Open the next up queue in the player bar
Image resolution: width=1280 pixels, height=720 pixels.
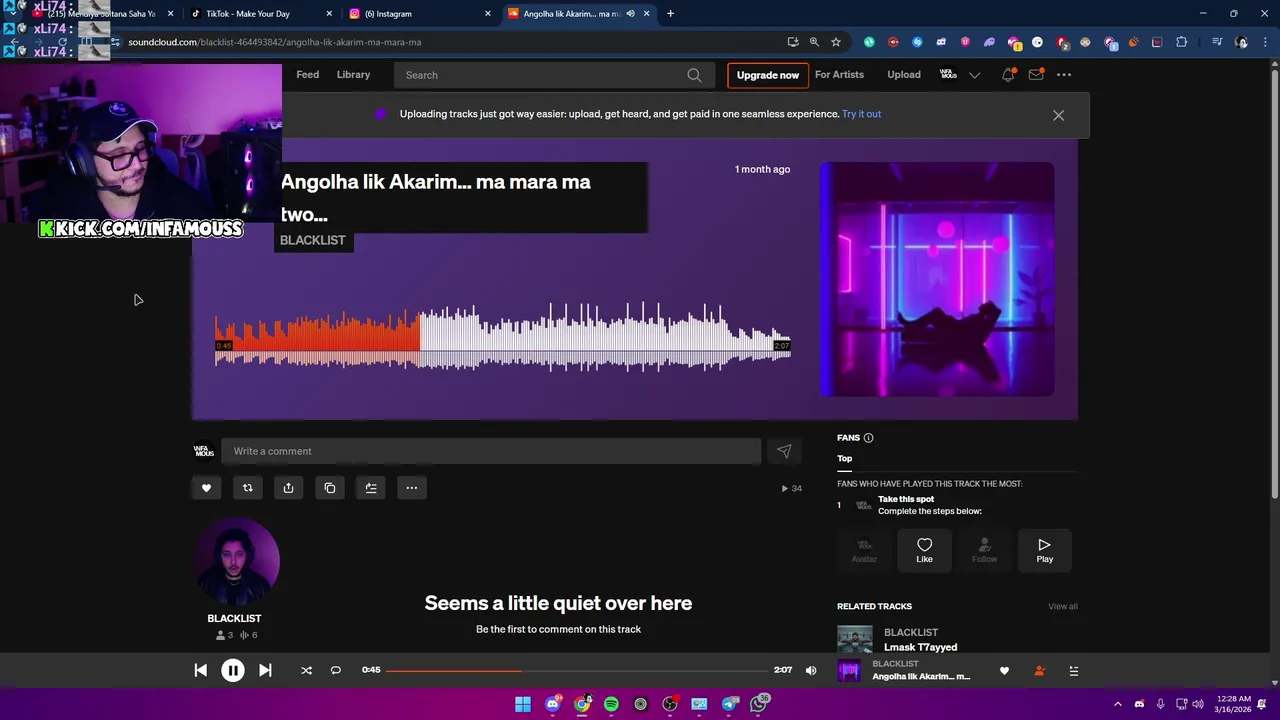pyautogui.click(x=1073, y=671)
